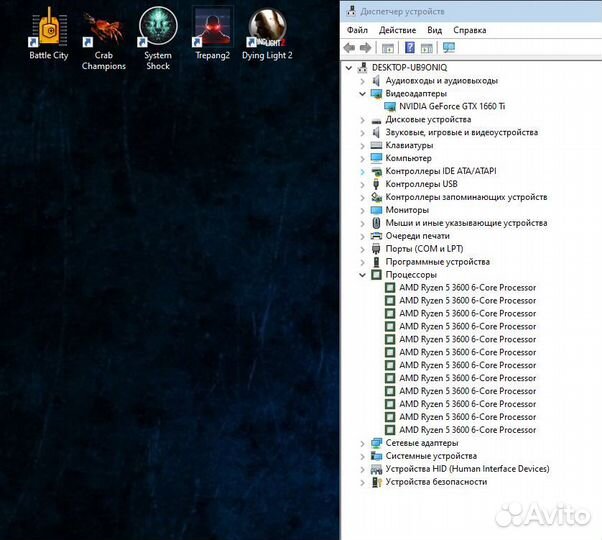Expand the Порты (COM и LPT) category
This screenshot has width=602, height=540.
tap(362, 249)
